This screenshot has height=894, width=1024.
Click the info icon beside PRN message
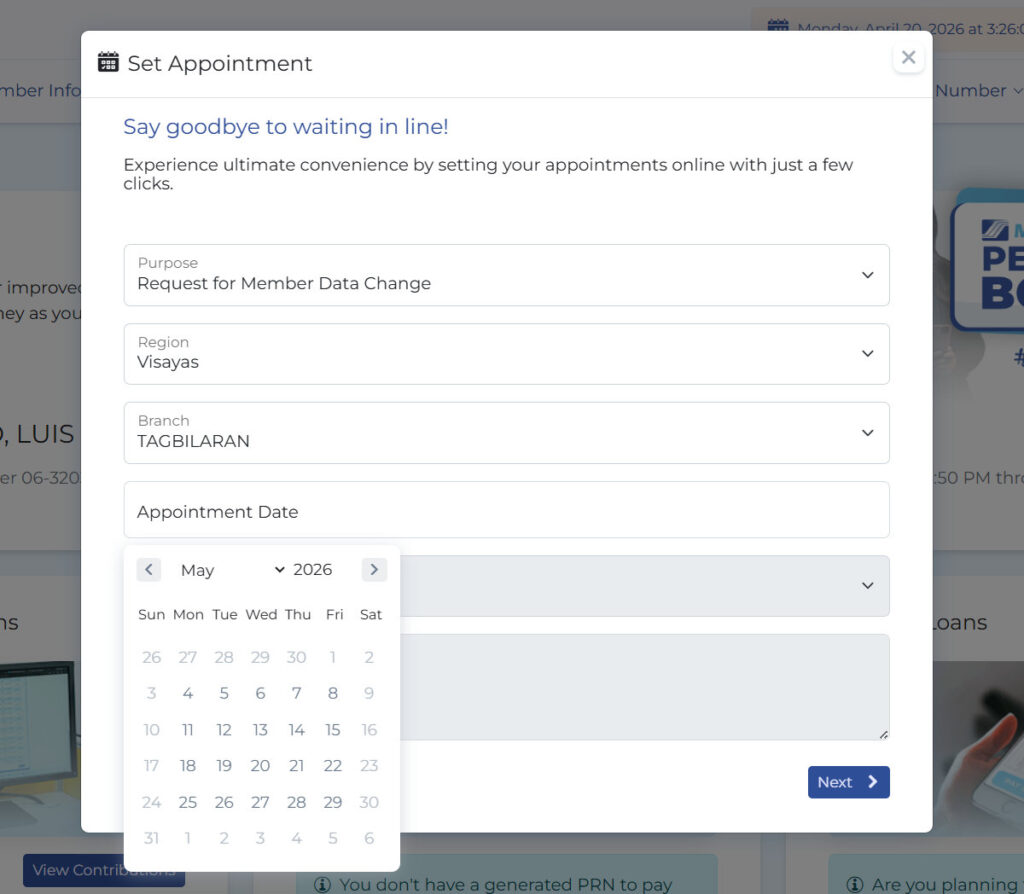click(322, 885)
